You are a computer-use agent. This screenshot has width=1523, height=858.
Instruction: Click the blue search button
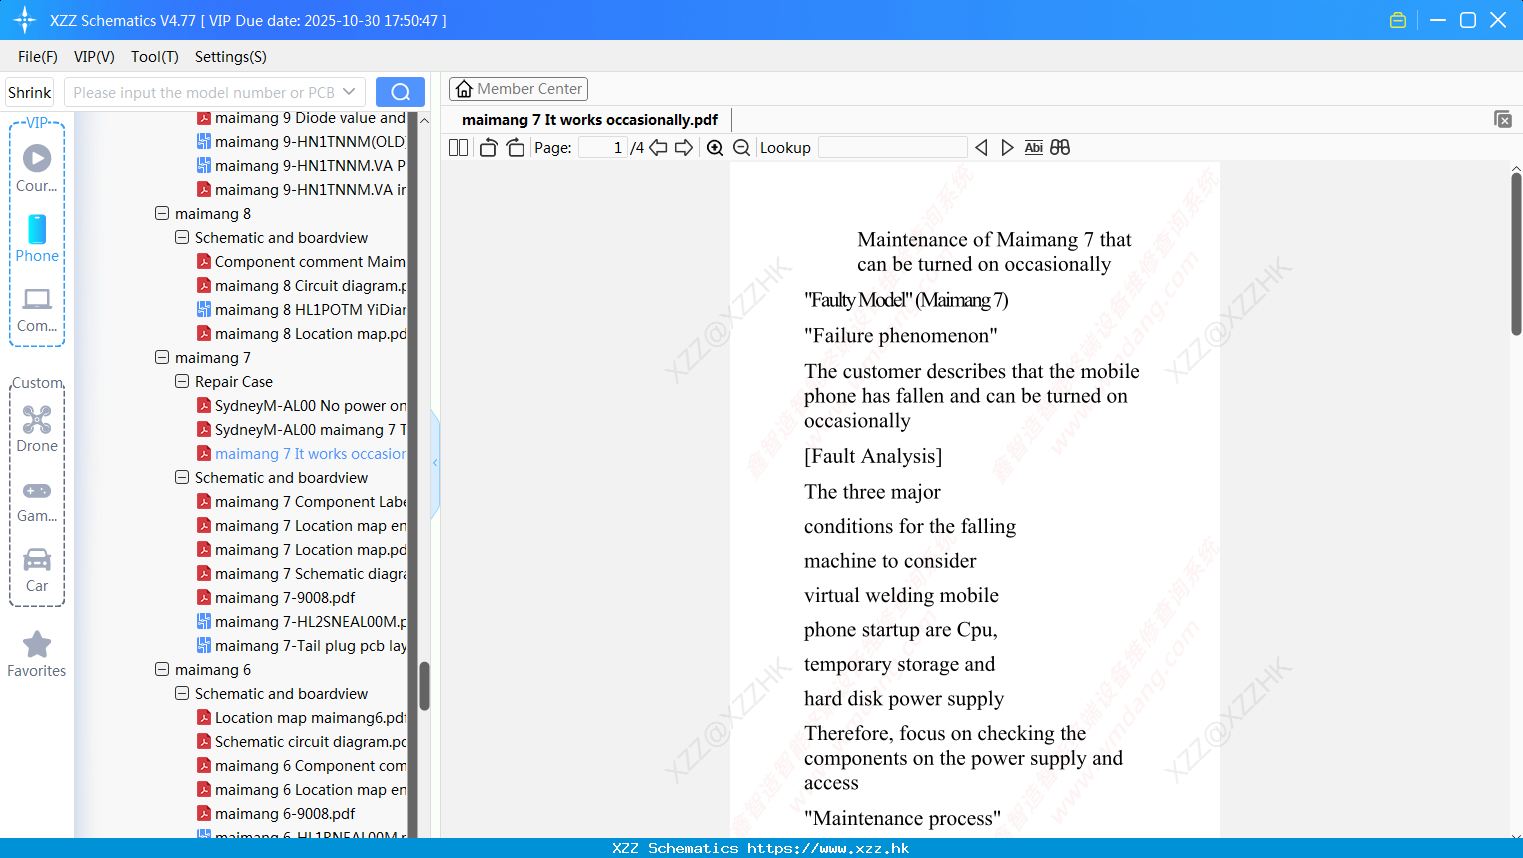coord(400,92)
